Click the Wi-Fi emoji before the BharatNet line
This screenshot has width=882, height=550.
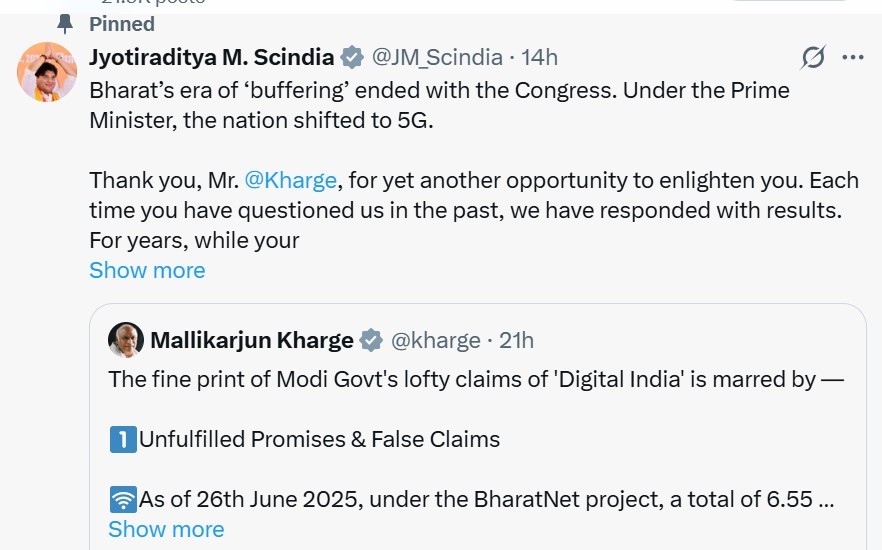[x=122, y=499]
